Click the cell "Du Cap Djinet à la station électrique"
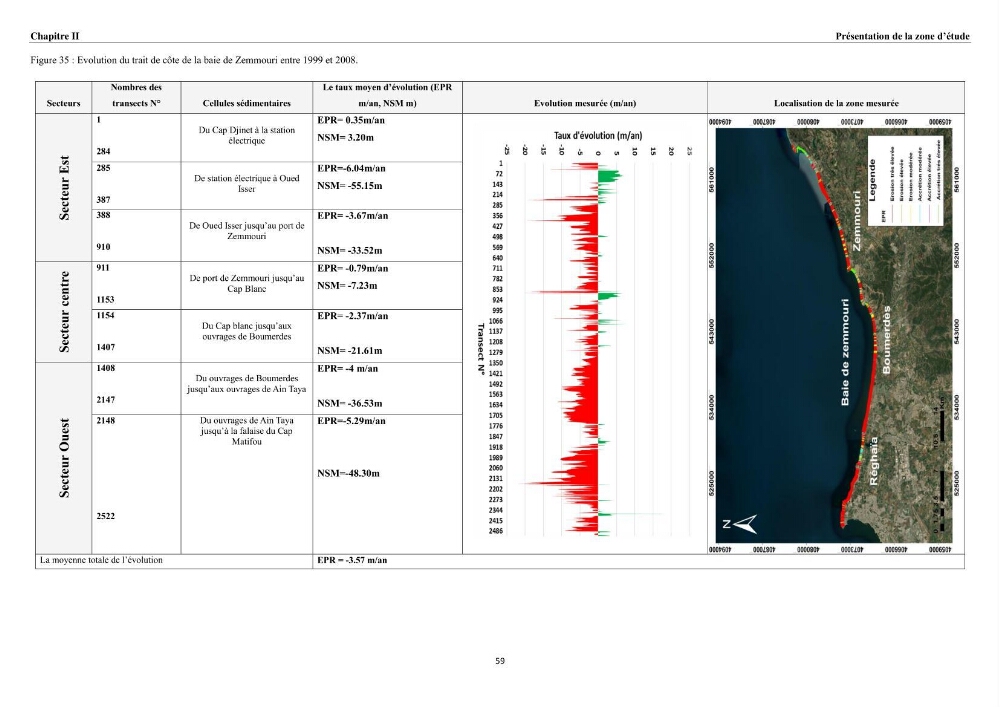1000x707 pixels. (247, 135)
